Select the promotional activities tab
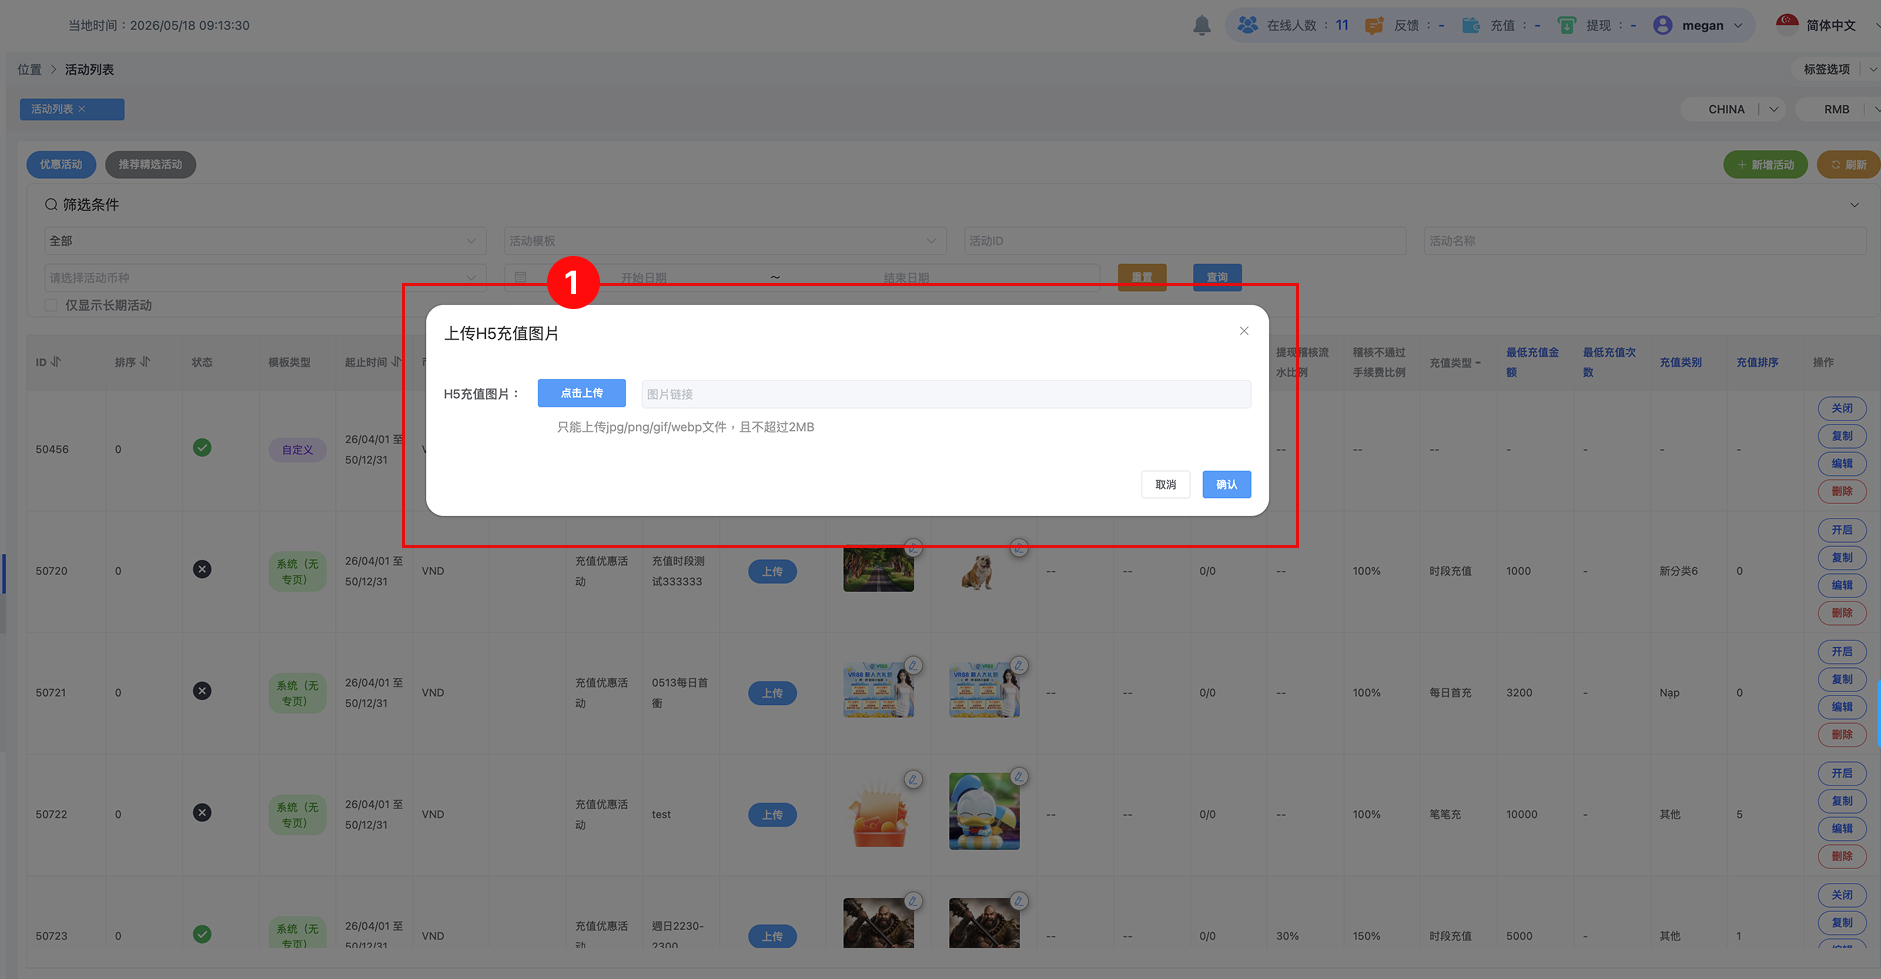The image size is (1881, 979). [x=61, y=164]
